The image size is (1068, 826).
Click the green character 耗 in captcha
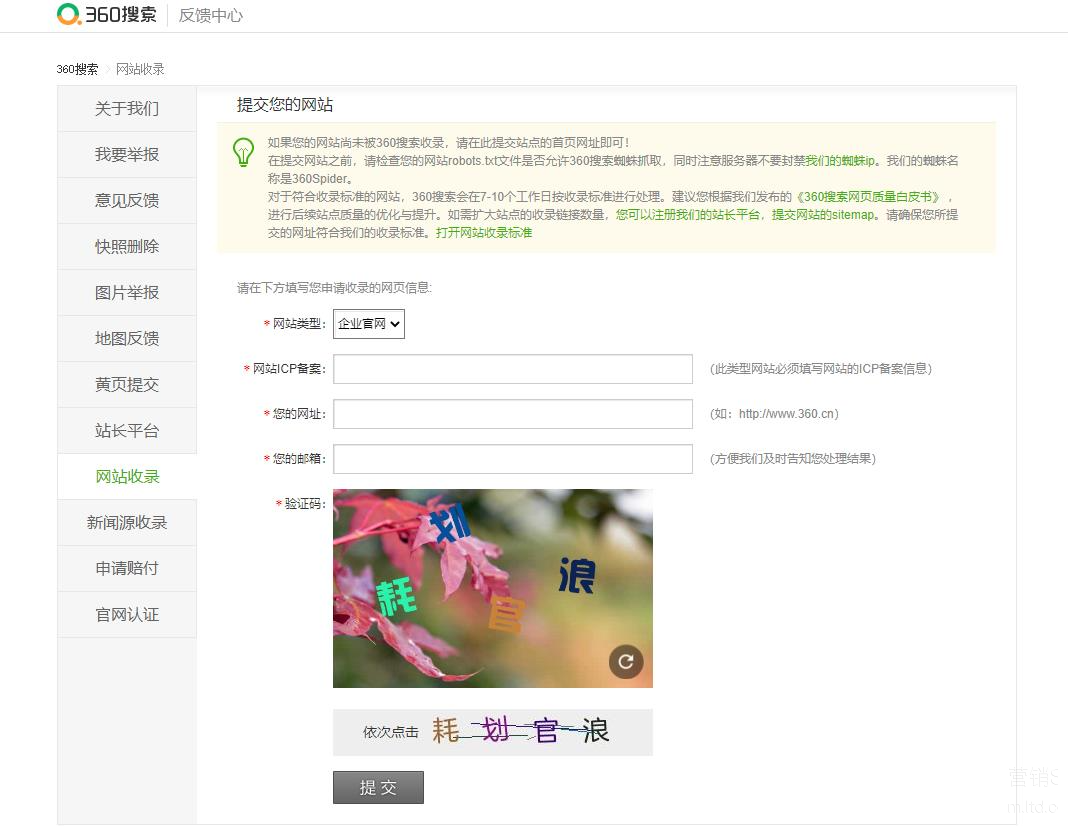[396, 596]
